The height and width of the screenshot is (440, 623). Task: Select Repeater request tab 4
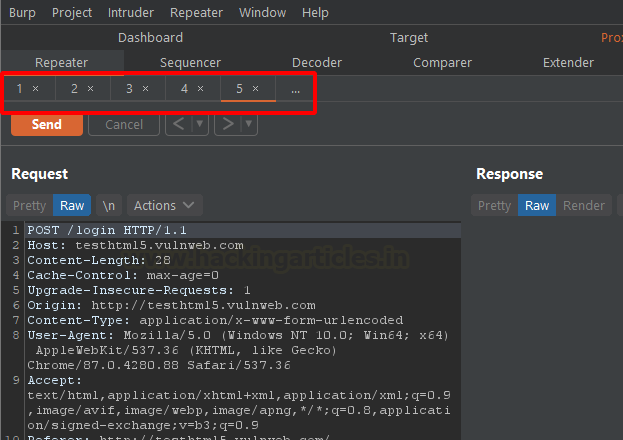pos(184,89)
